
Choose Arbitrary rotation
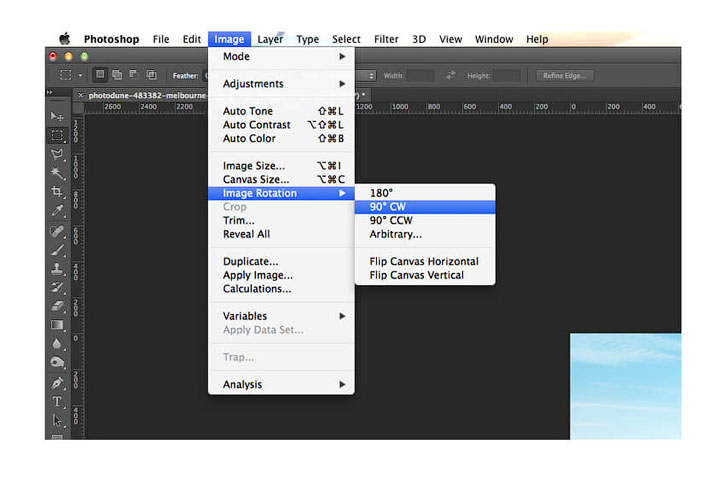pos(425,234)
